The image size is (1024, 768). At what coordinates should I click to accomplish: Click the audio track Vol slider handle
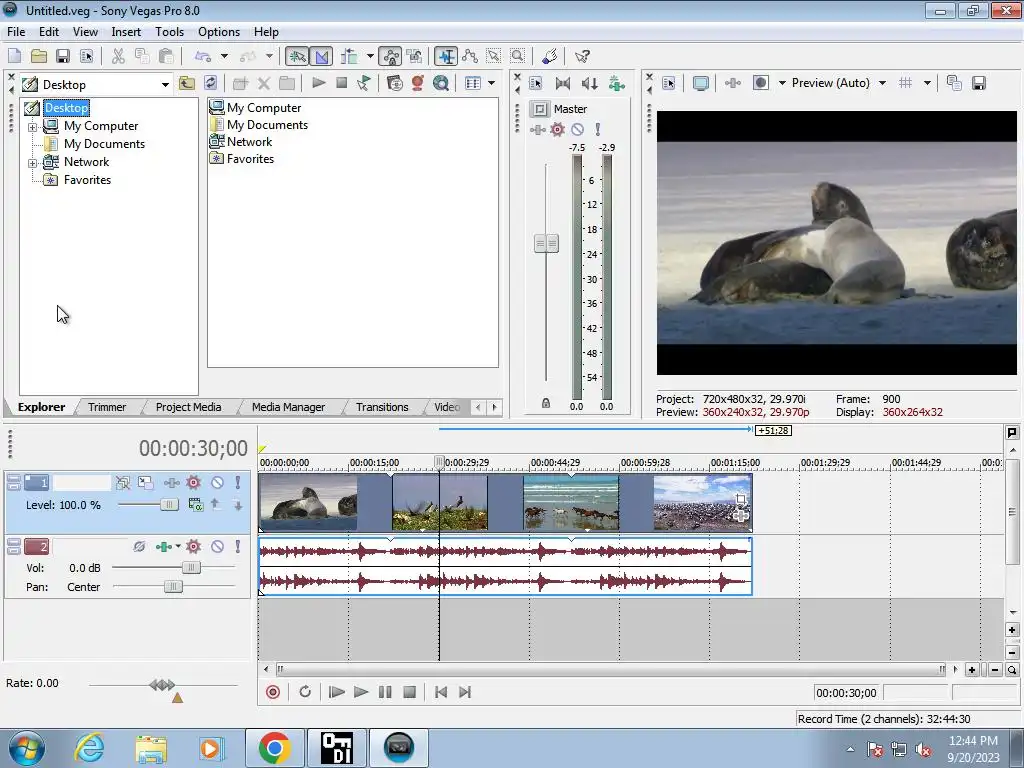[190, 567]
